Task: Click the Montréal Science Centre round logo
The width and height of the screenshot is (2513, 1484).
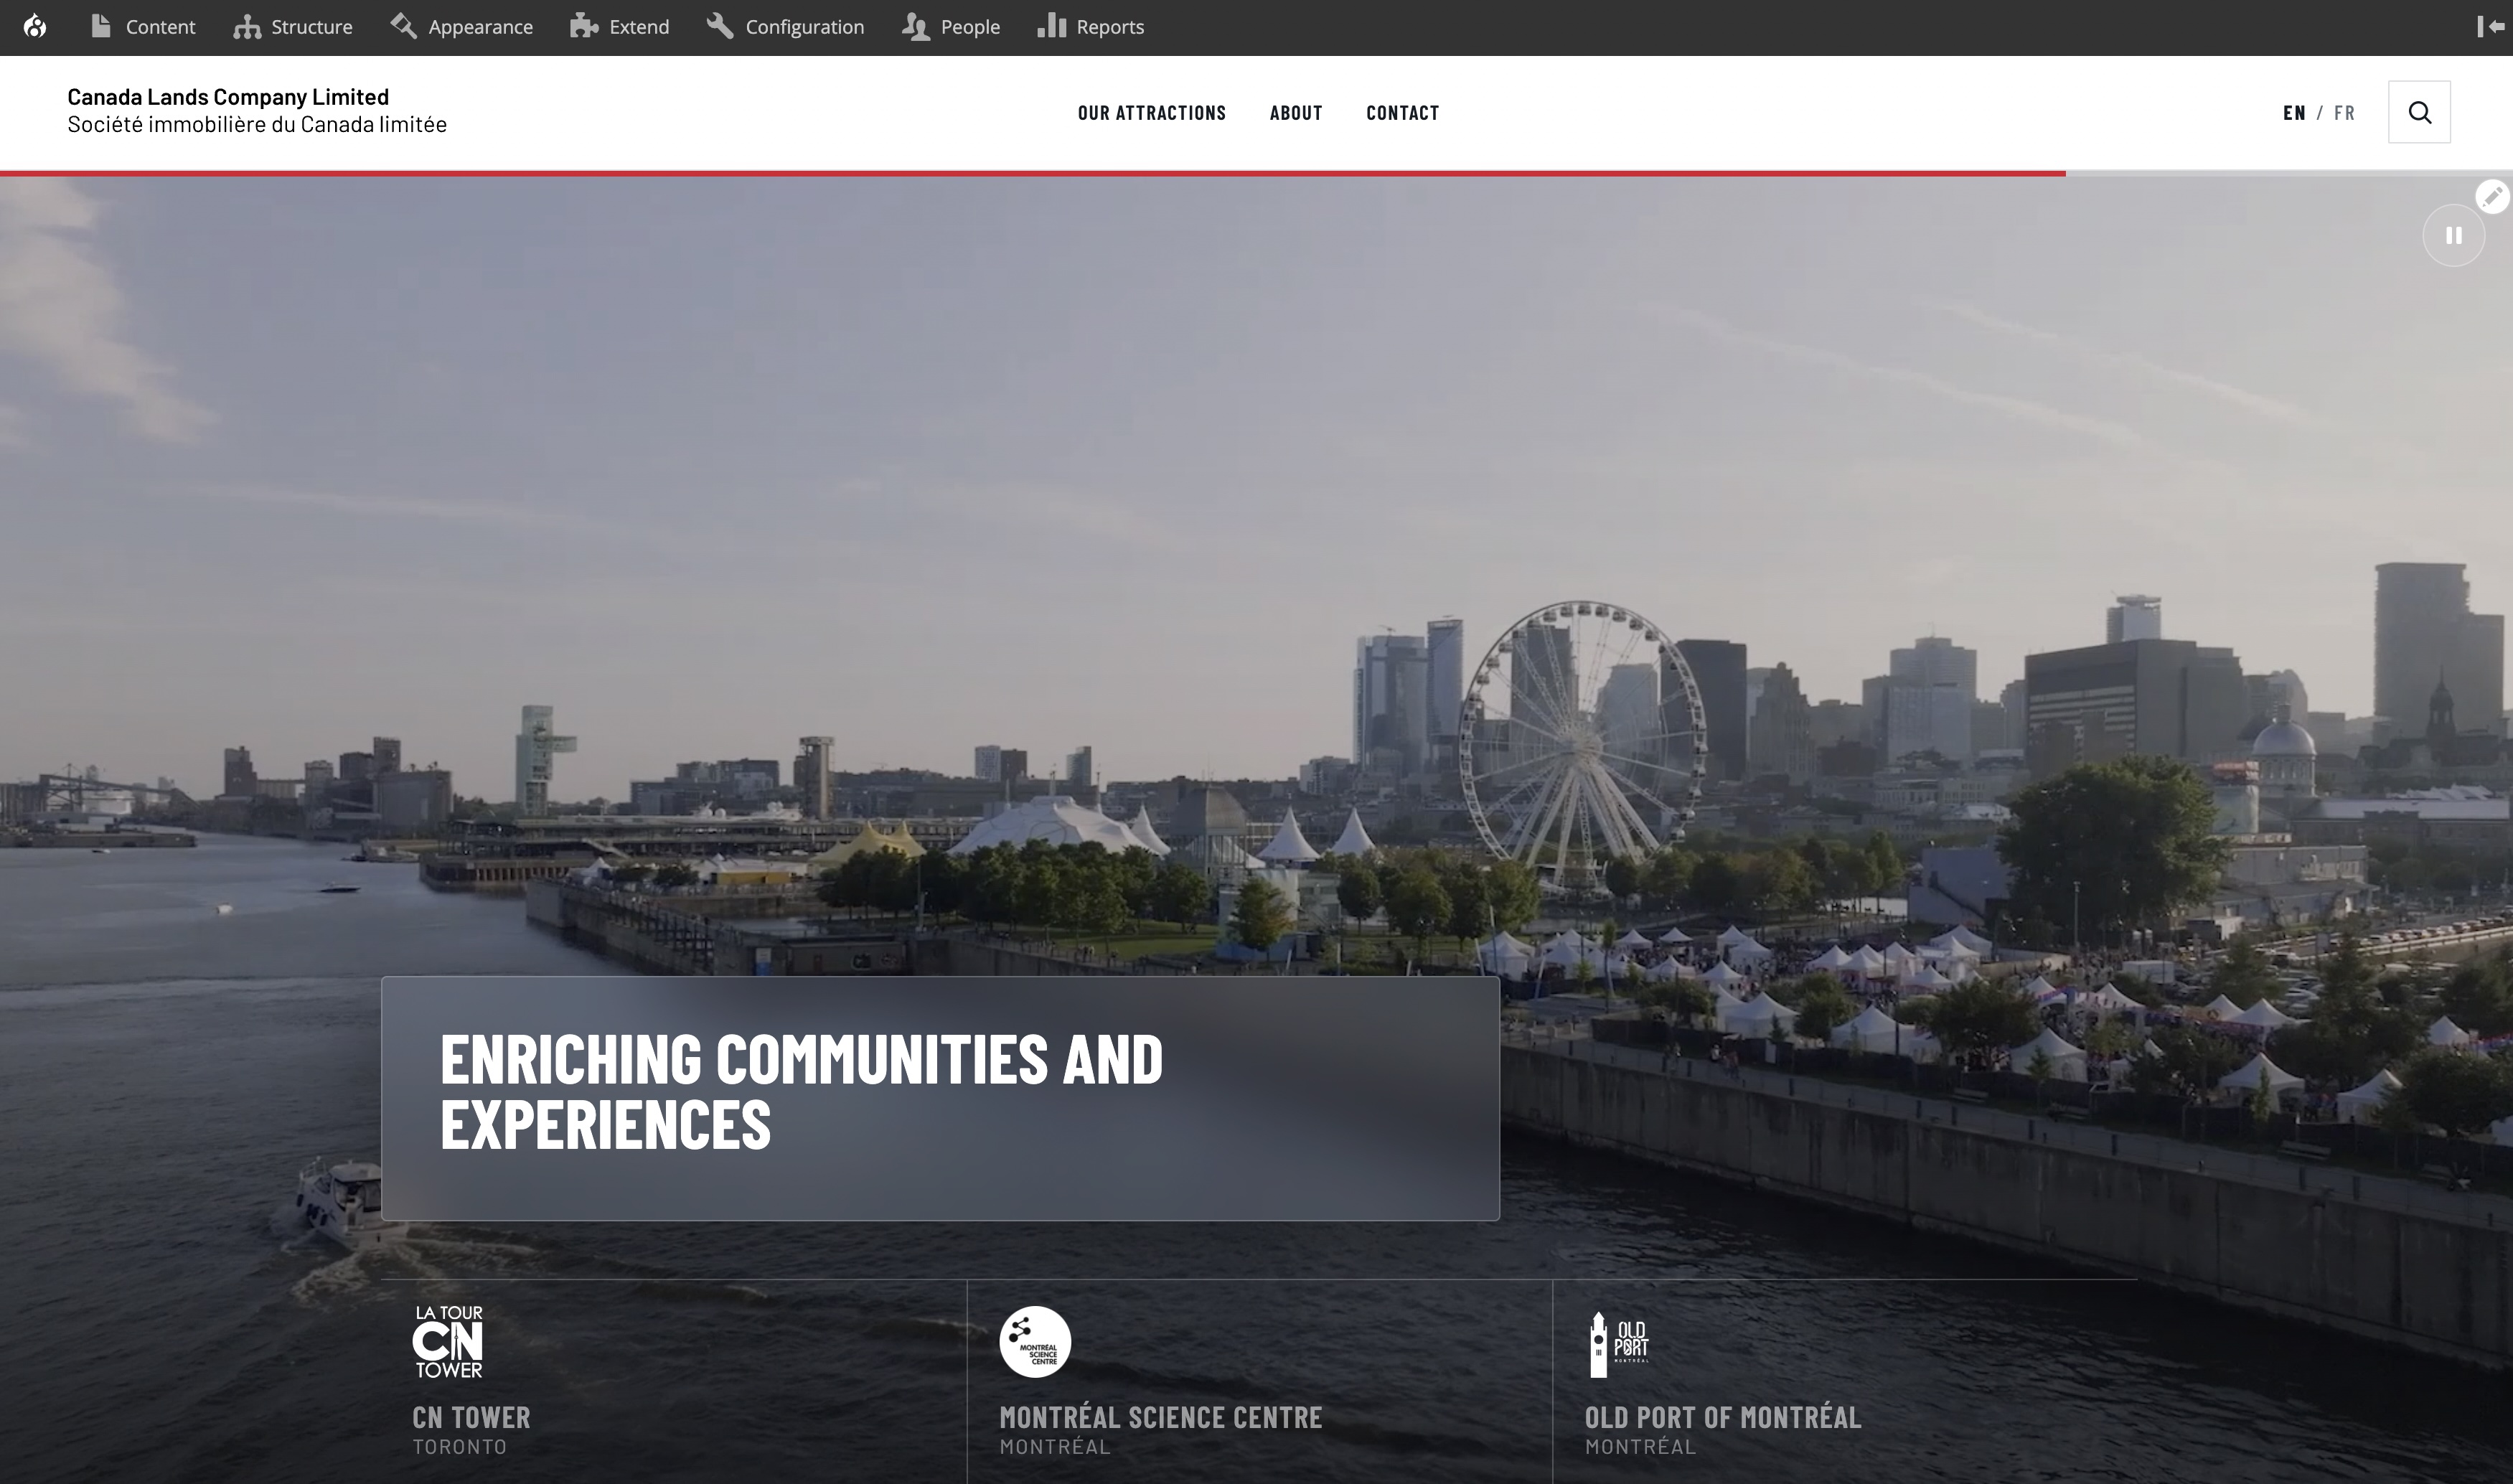Action: (x=1035, y=1342)
